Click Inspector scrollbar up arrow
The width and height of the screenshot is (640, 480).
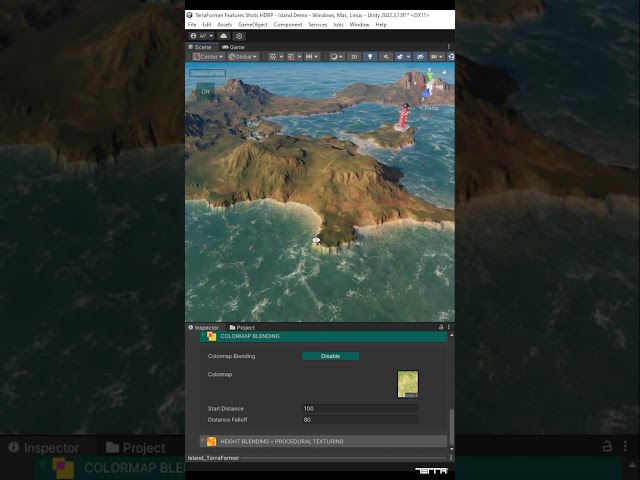pyautogui.click(x=451, y=335)
